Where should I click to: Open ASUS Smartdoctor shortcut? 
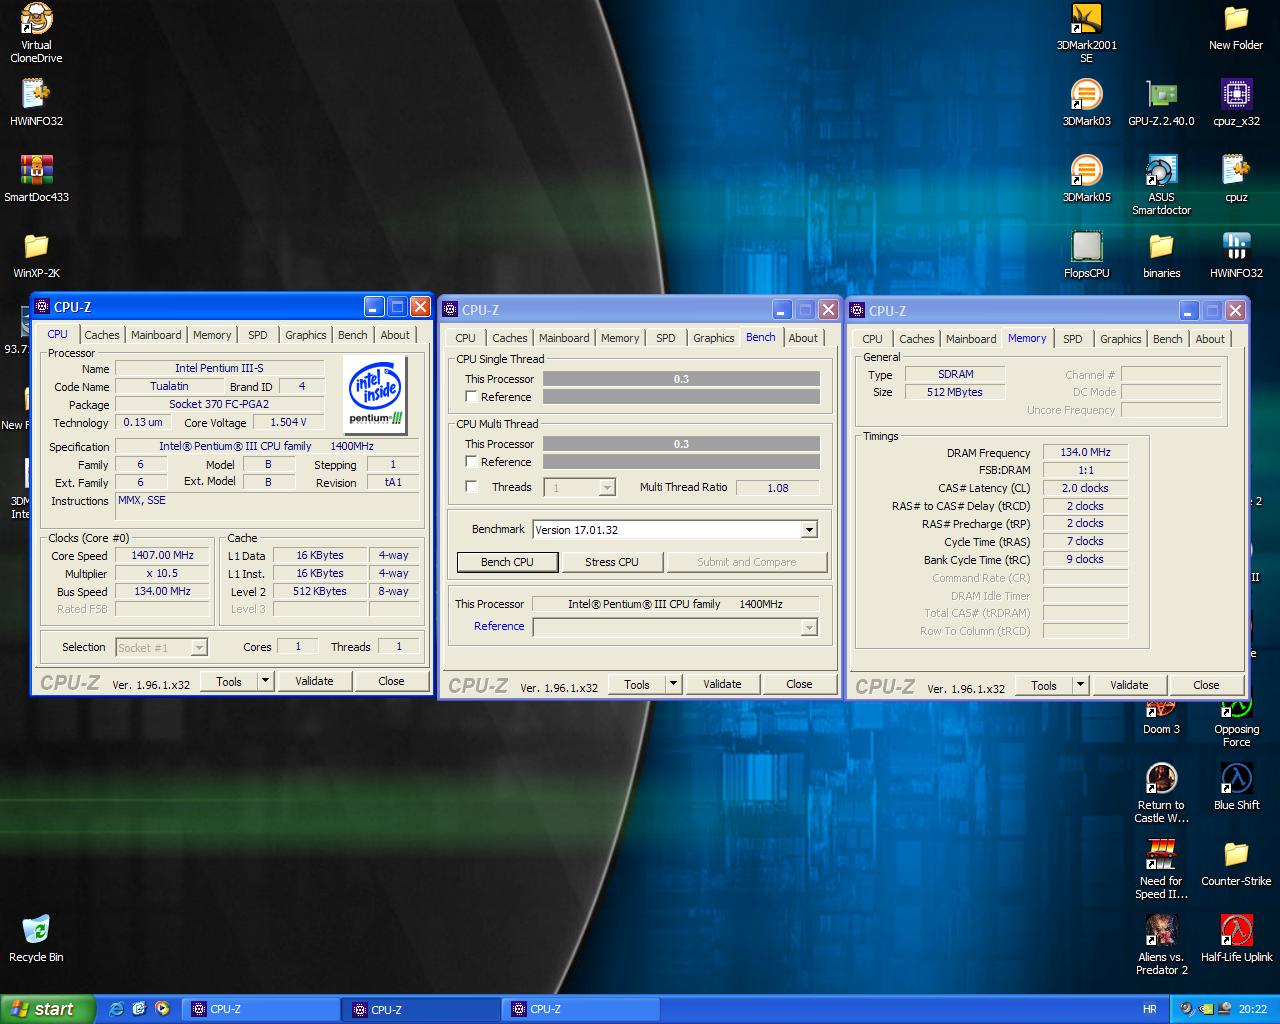coord(1160,171)
